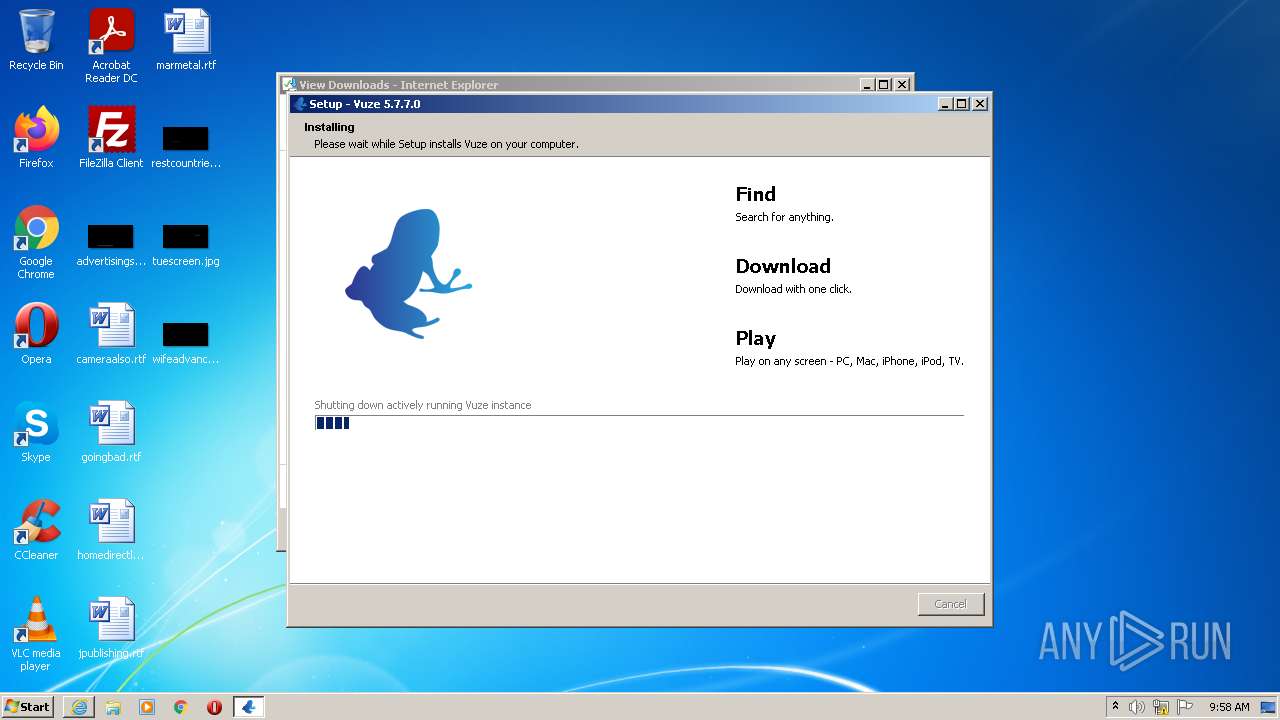The height and width of the screenshot is (720, 1280).
Task: Launch CCleaner desktop shortcut
Action: (x=36, y=530)
